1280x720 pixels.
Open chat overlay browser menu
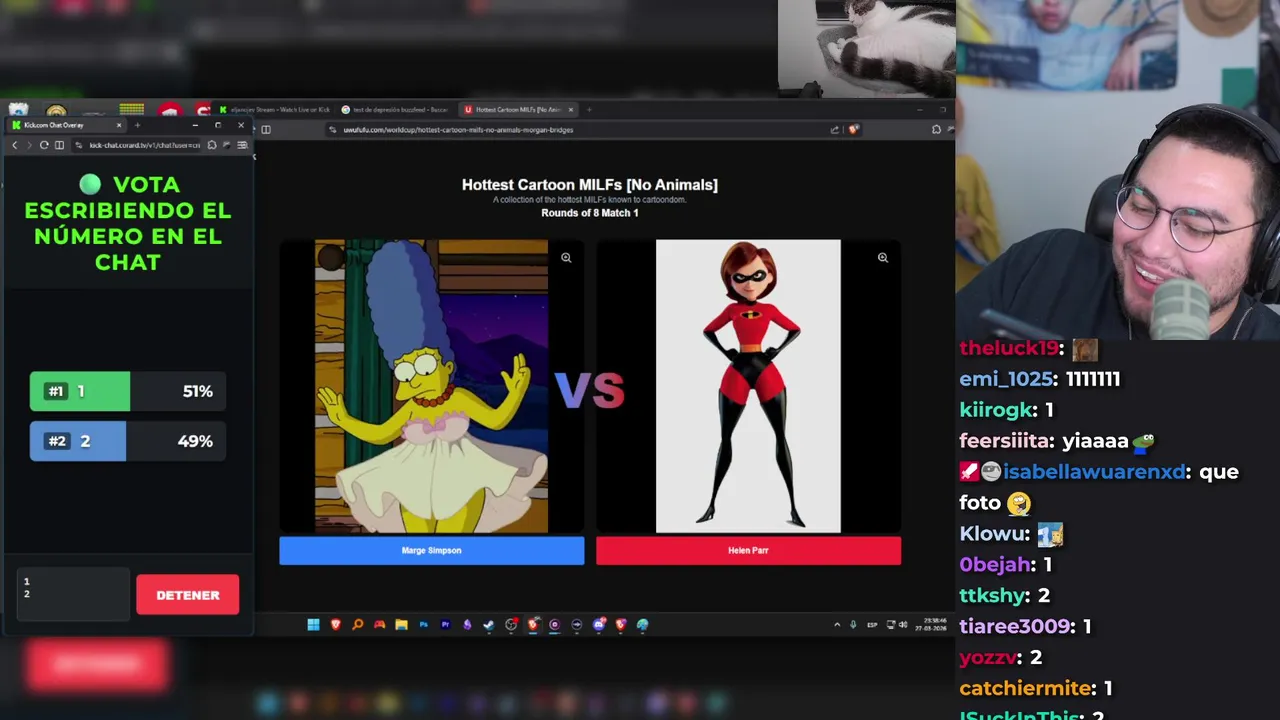click(x=242, y=145)
